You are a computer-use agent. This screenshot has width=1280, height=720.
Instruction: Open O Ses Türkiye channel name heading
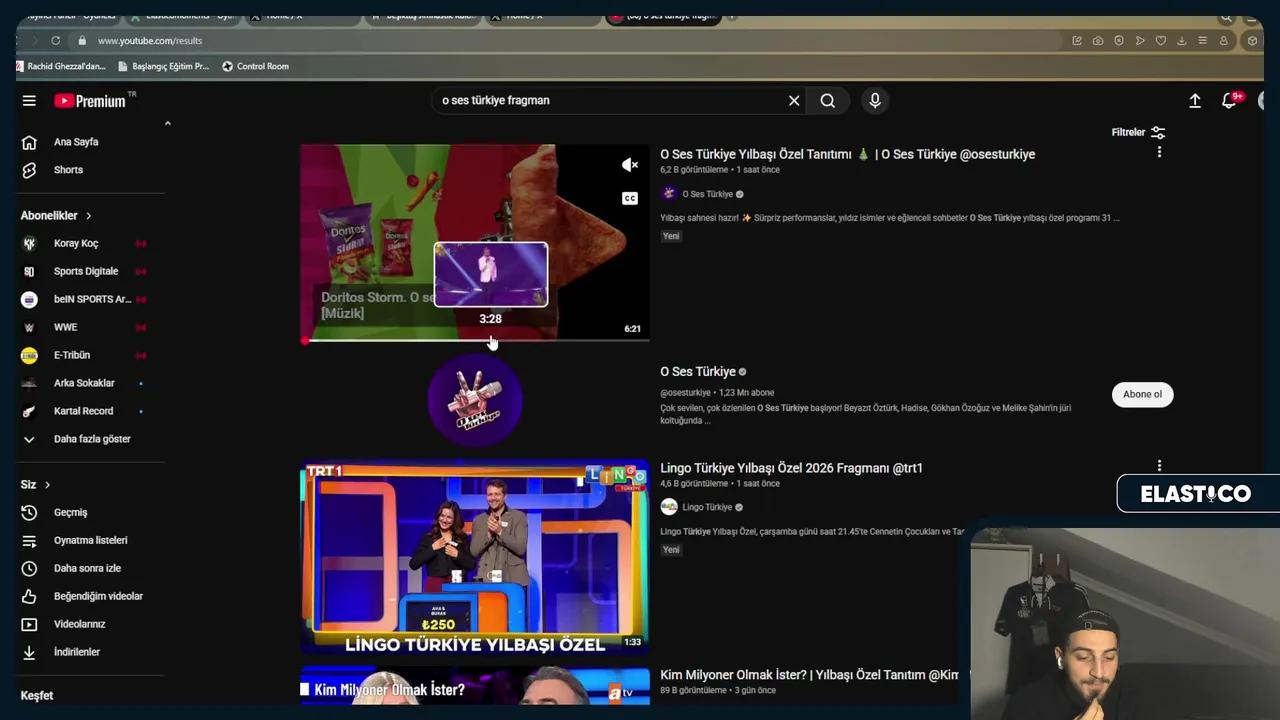click(698, 372)
